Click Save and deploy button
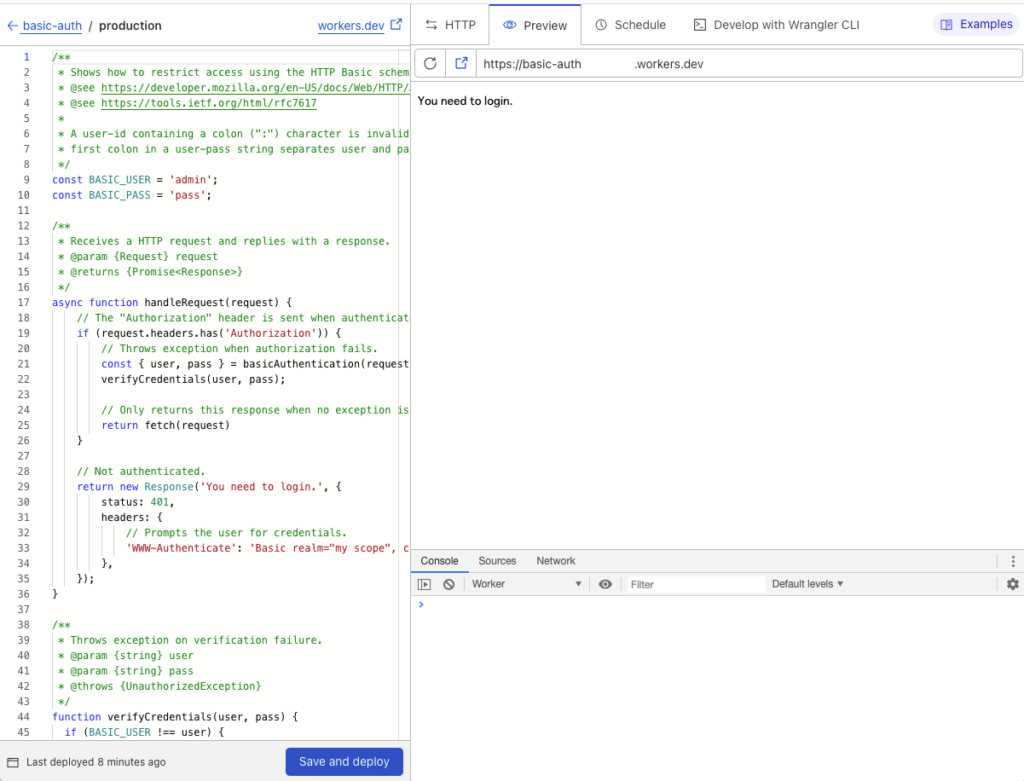Viewport: 1024px width, 781px height. click(x=344, y=761)
